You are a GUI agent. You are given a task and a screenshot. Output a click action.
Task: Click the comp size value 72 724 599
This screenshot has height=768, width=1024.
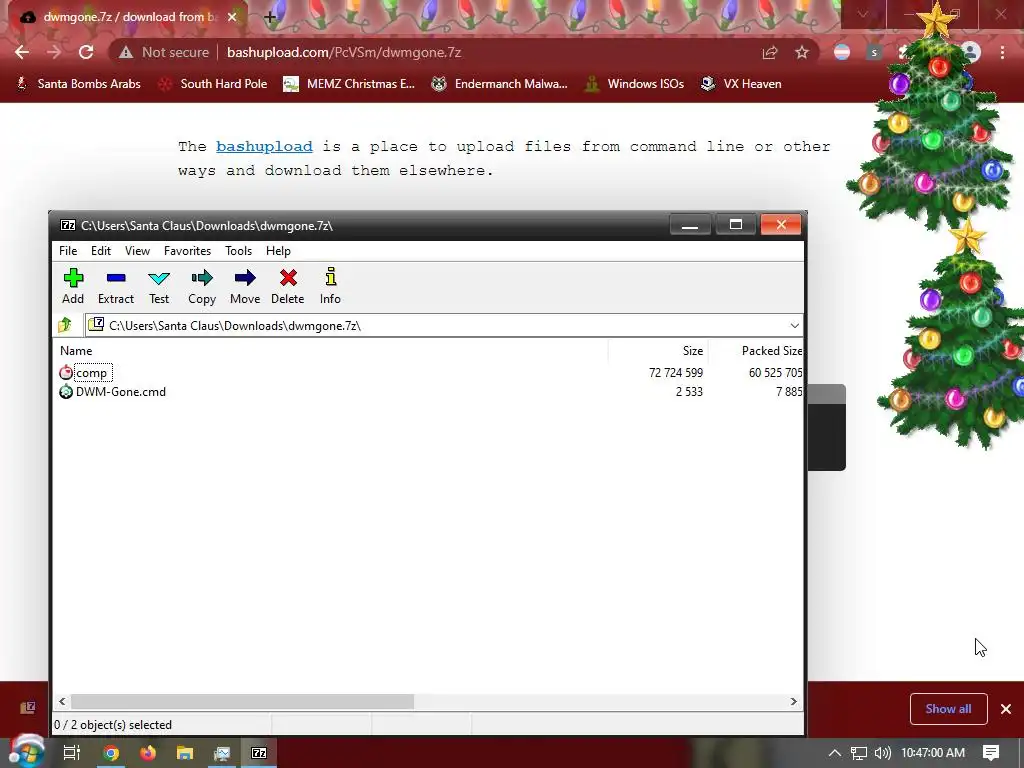[676, 373]
